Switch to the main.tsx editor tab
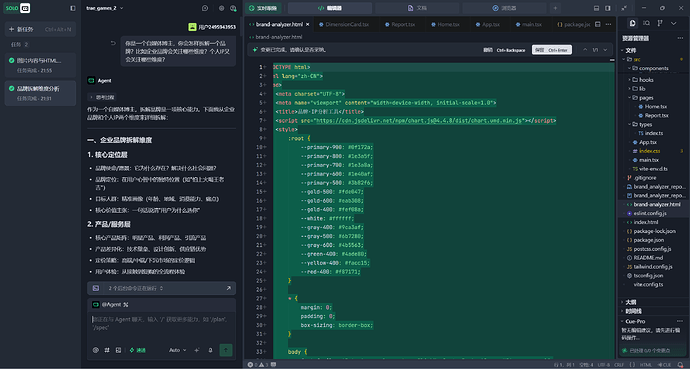 pos(528,25)
